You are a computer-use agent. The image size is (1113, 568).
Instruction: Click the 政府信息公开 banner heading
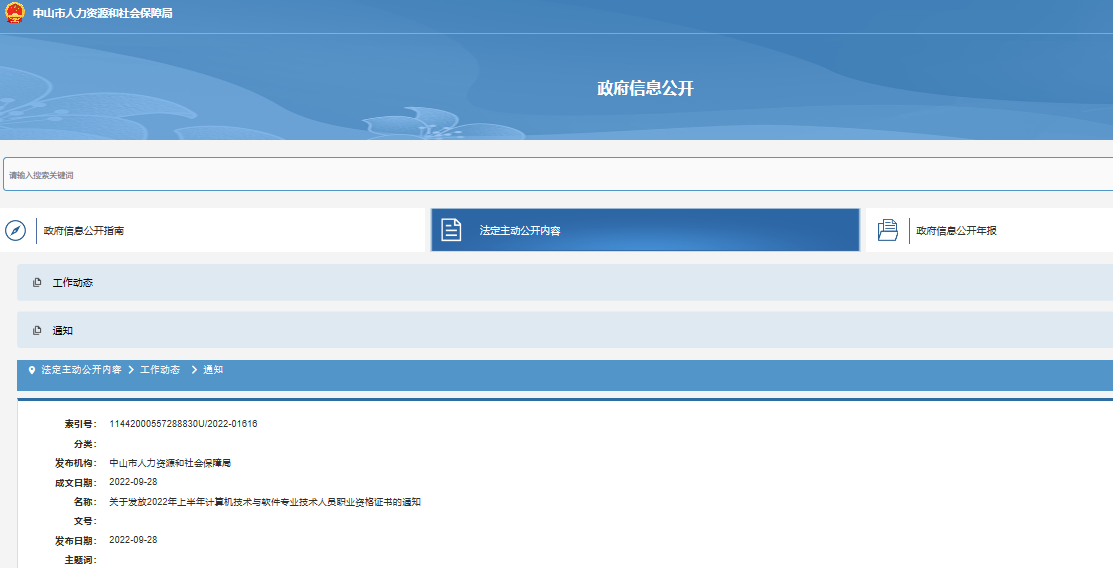[645, 89]
